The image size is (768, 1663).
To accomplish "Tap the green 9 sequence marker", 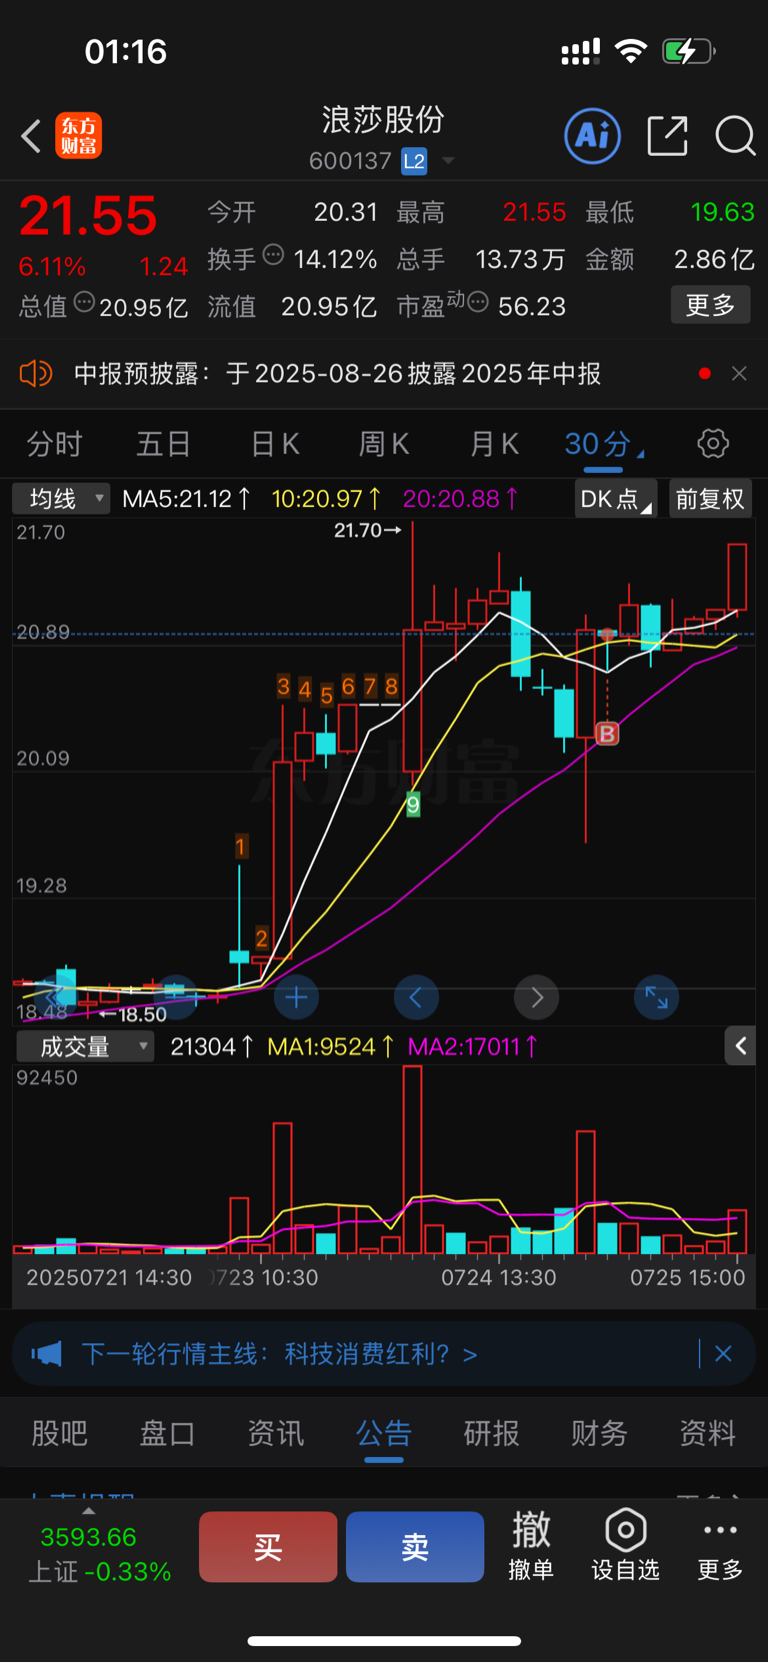I will [x=413, y=804].
